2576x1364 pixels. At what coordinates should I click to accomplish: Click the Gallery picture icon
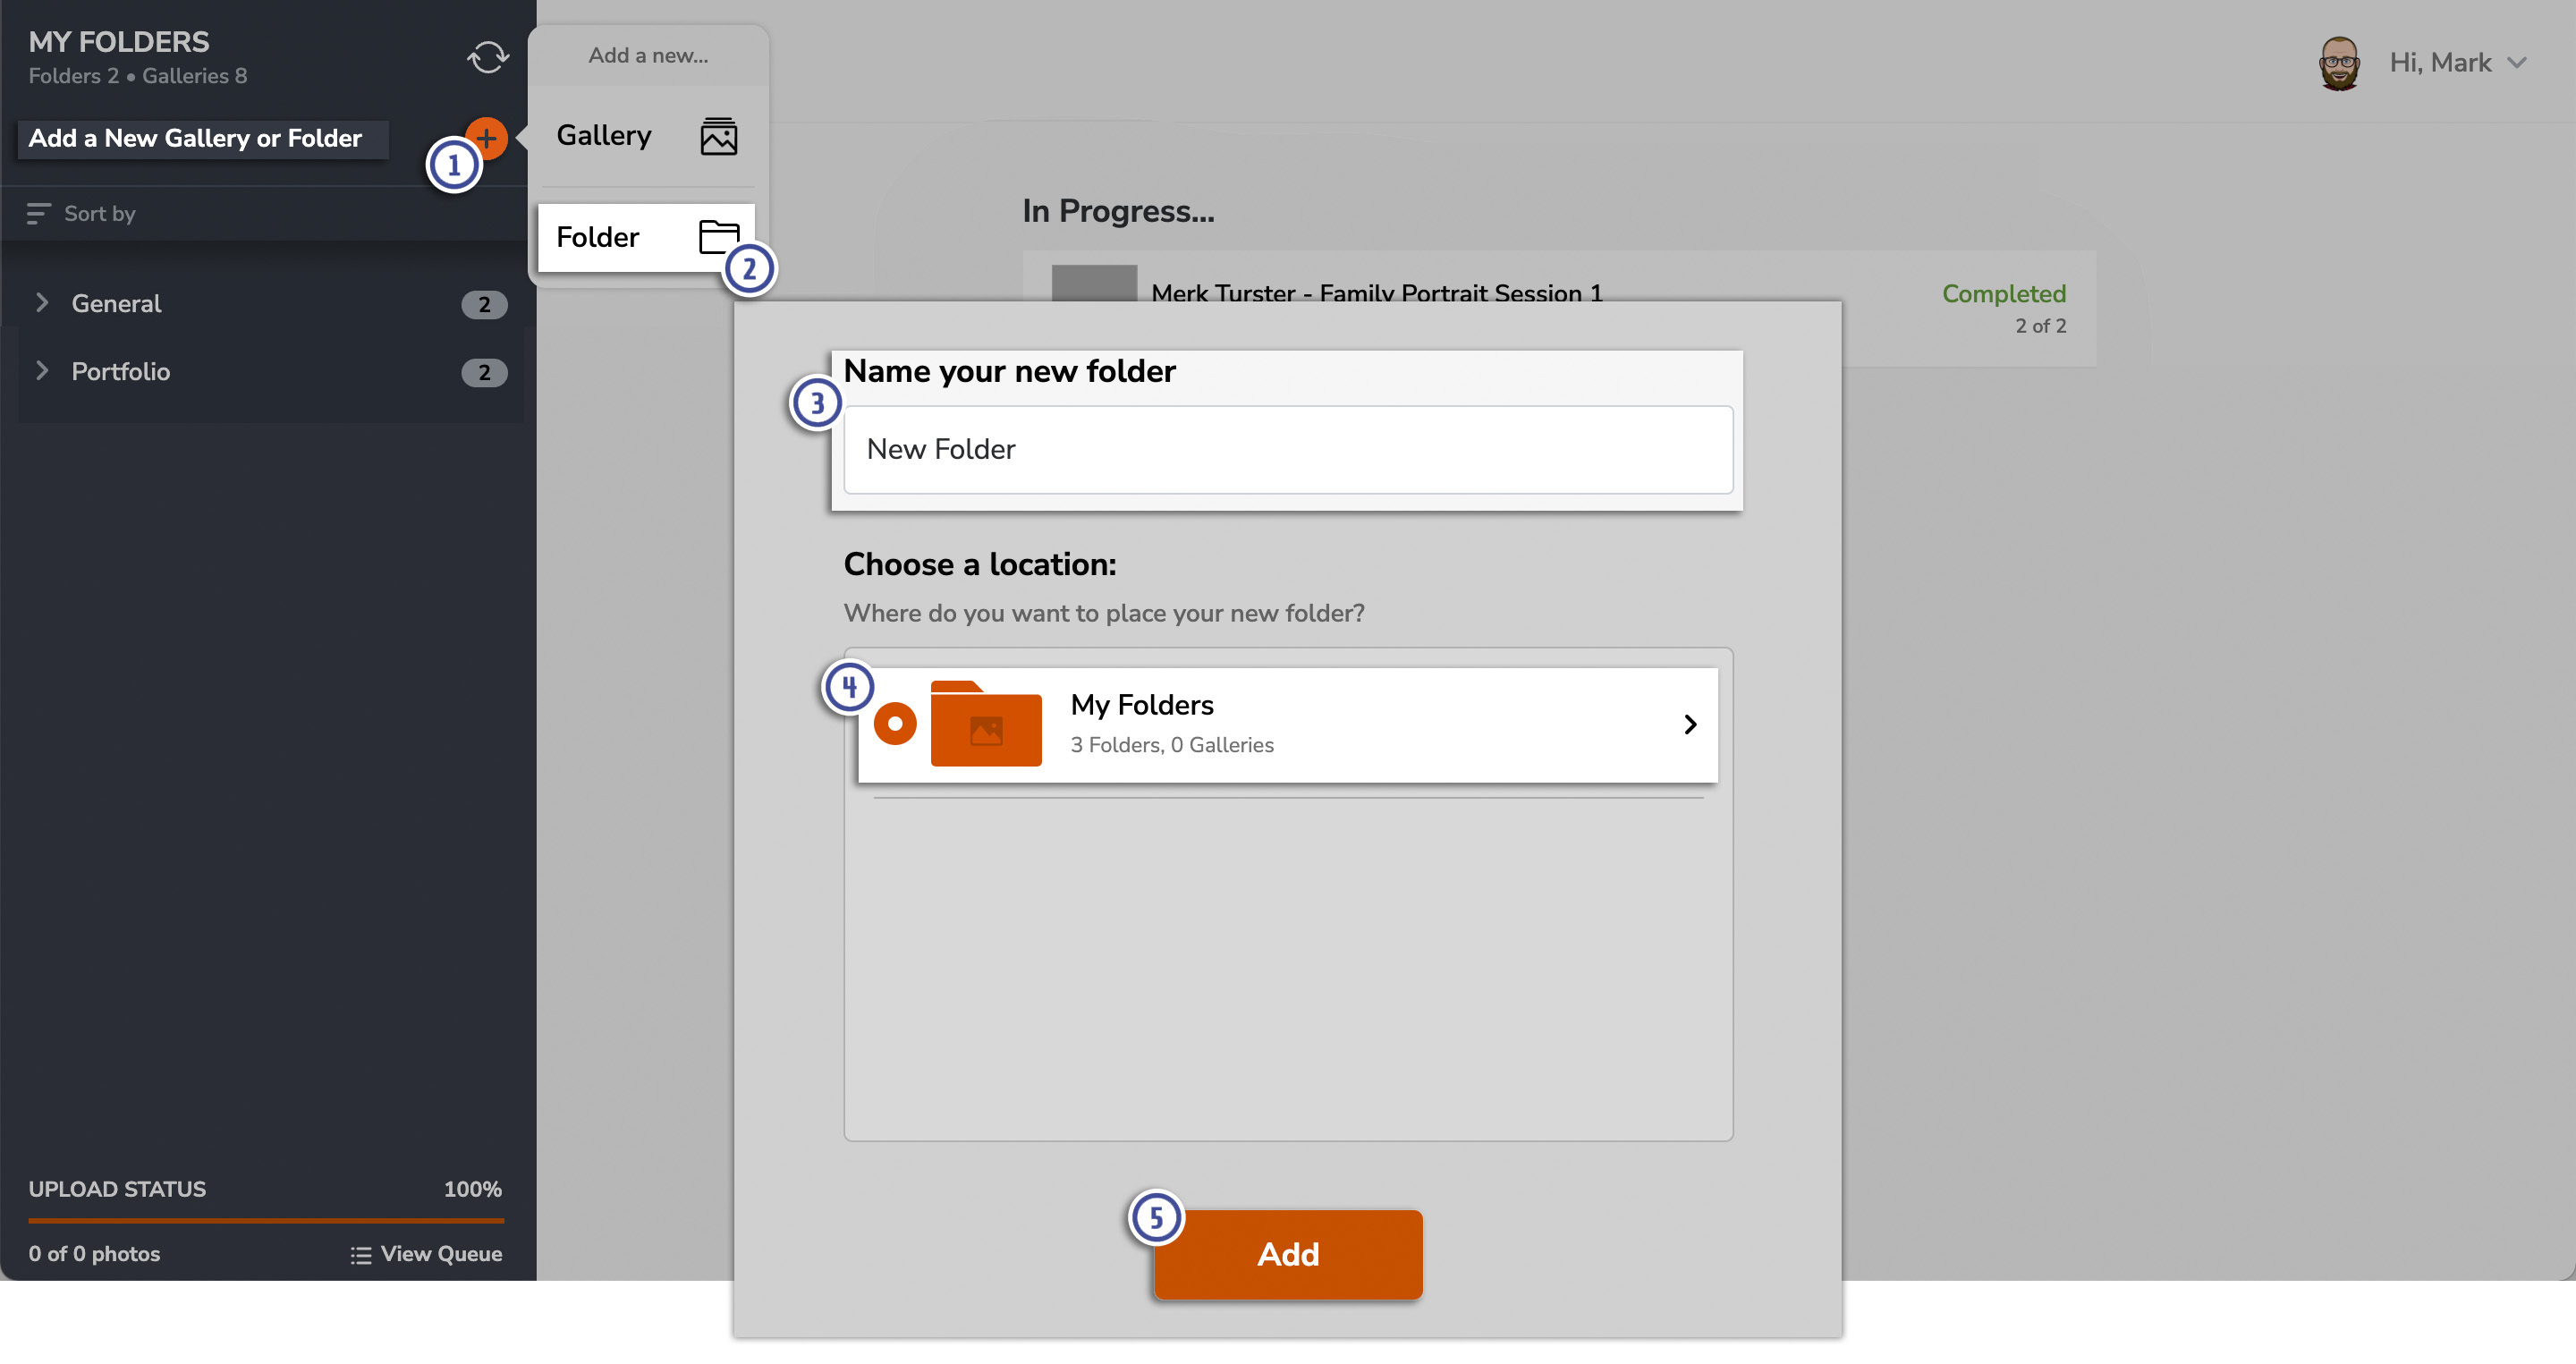[718, 136]
